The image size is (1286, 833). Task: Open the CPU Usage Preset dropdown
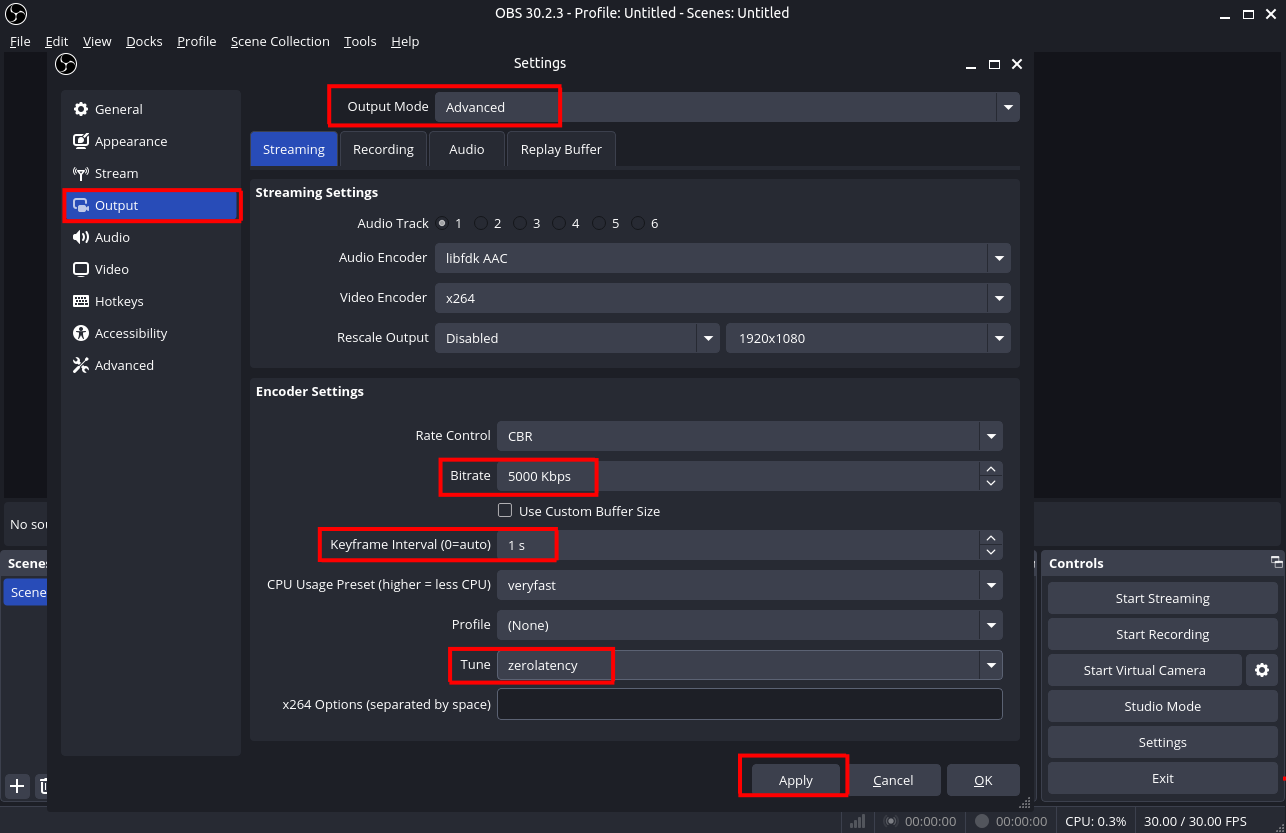click(x=991, y=585)
